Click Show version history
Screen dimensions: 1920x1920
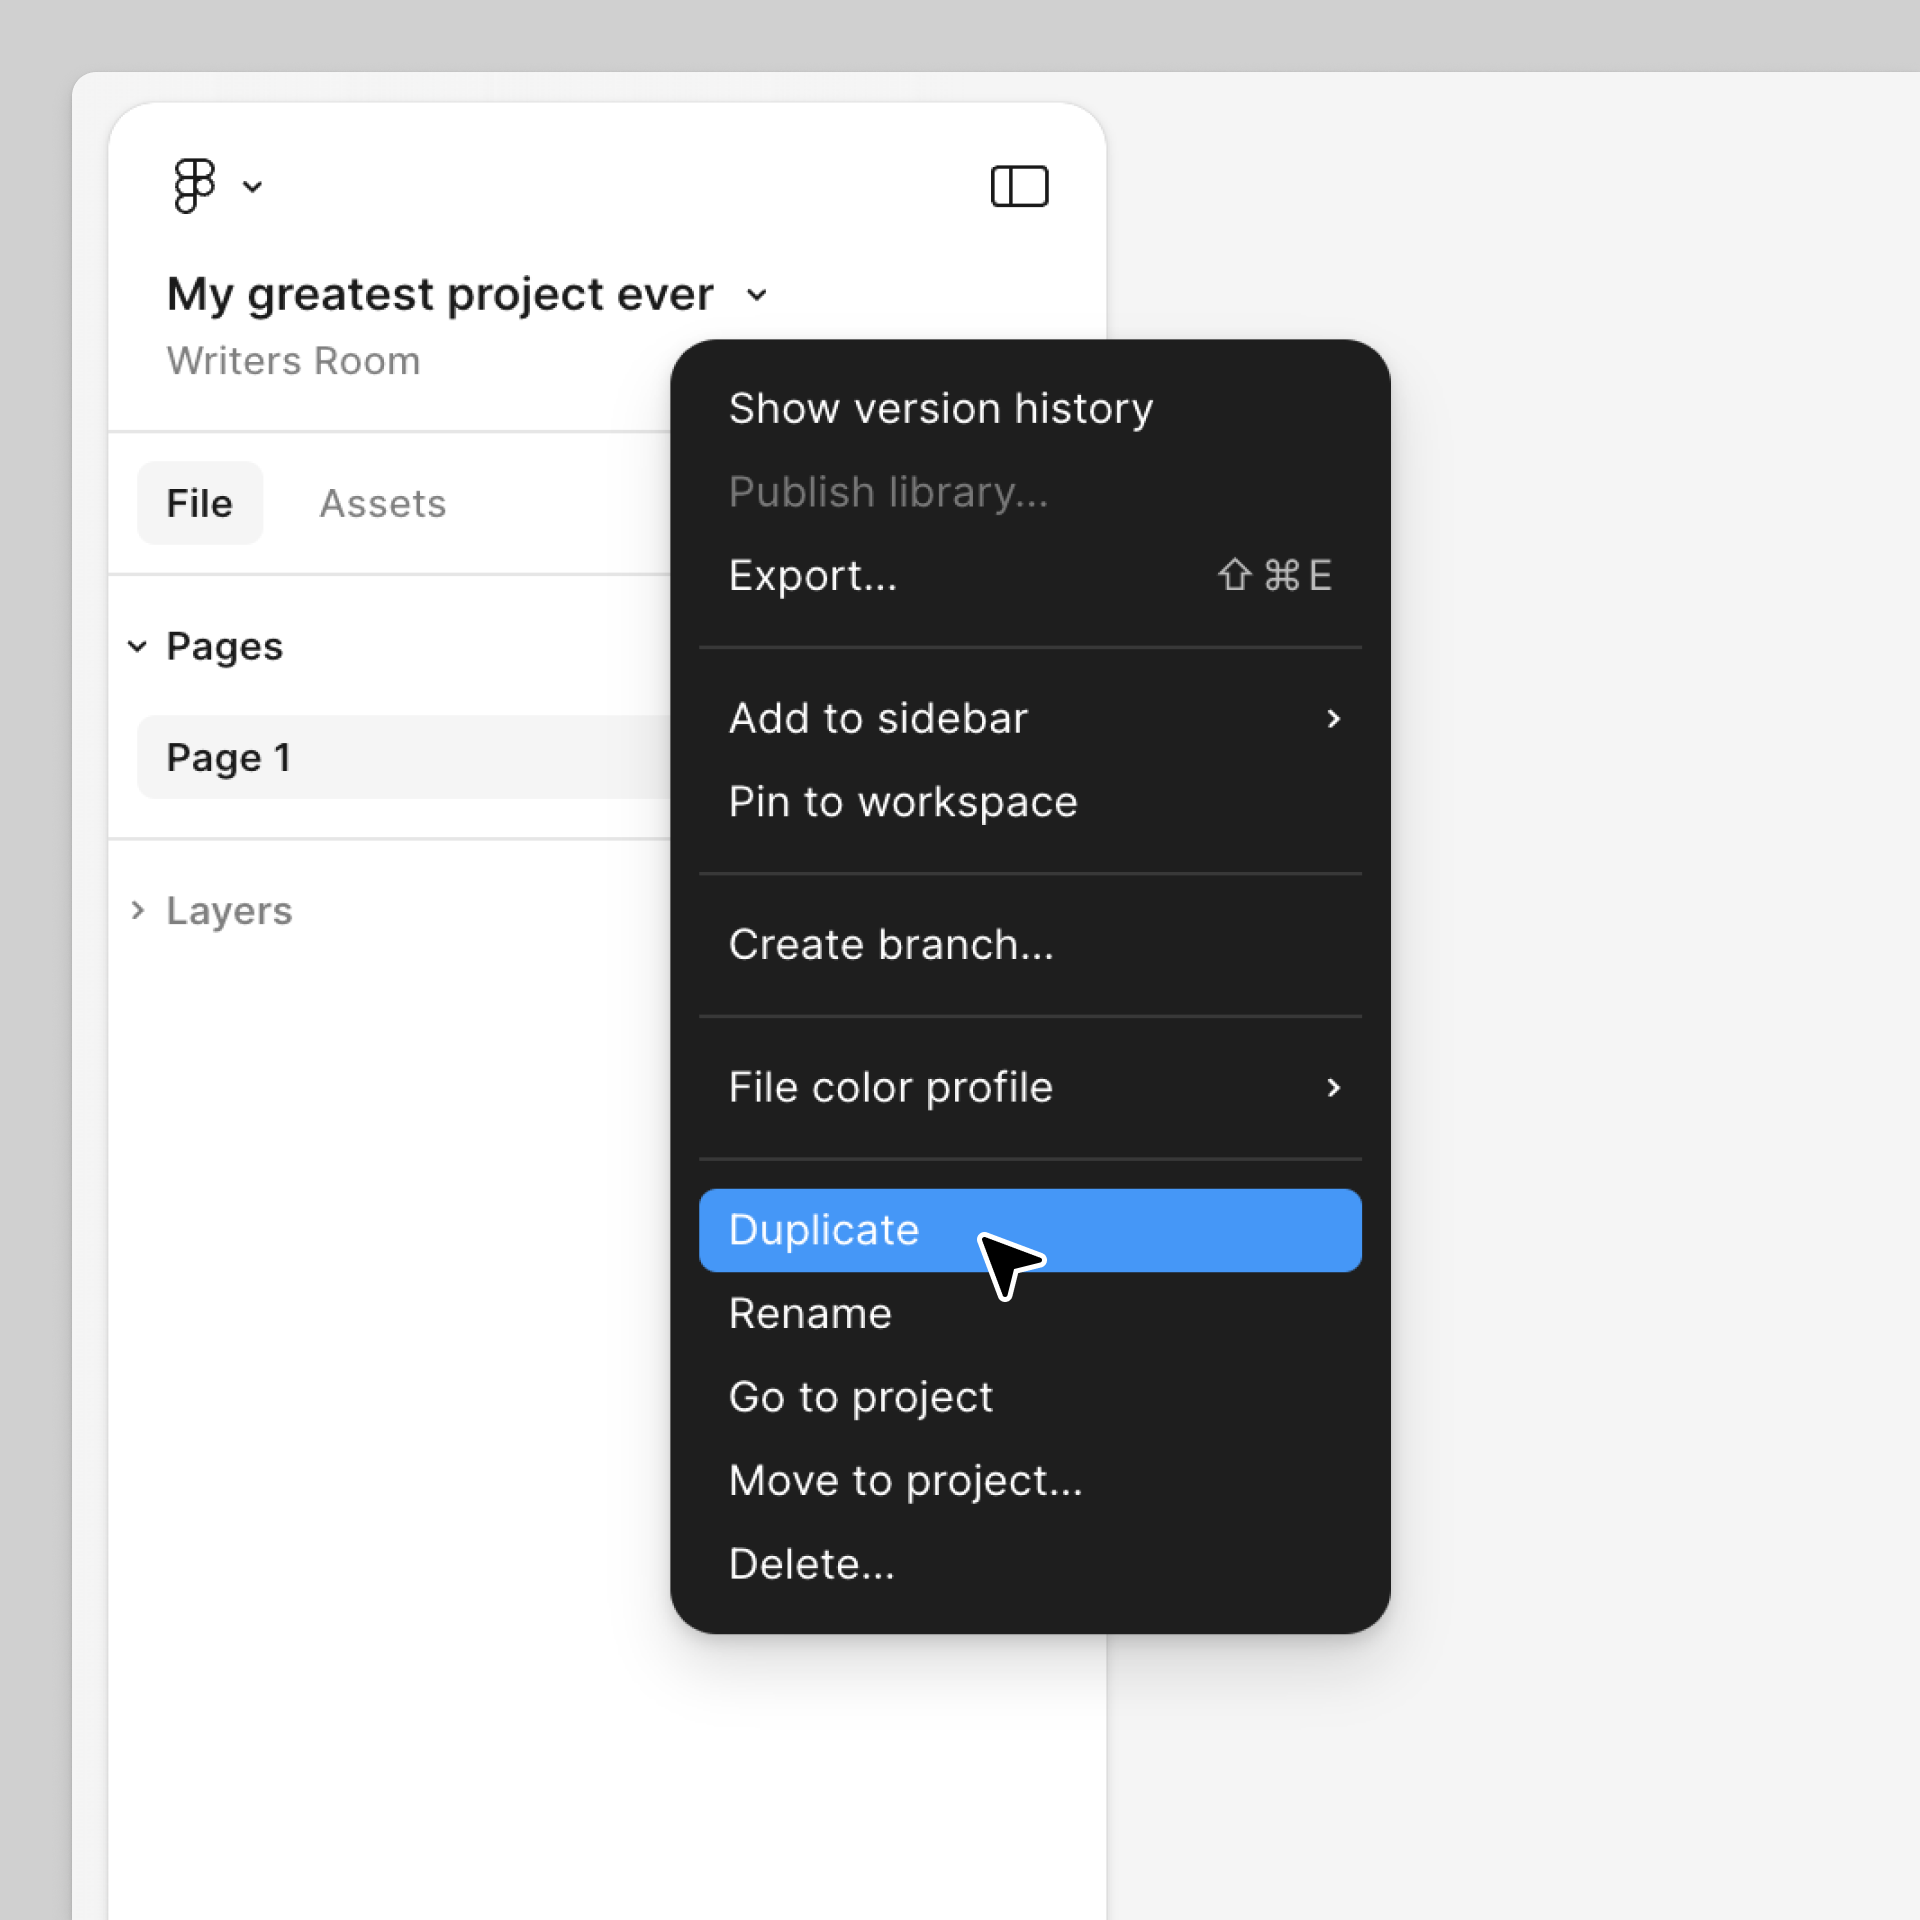(941, 408)
